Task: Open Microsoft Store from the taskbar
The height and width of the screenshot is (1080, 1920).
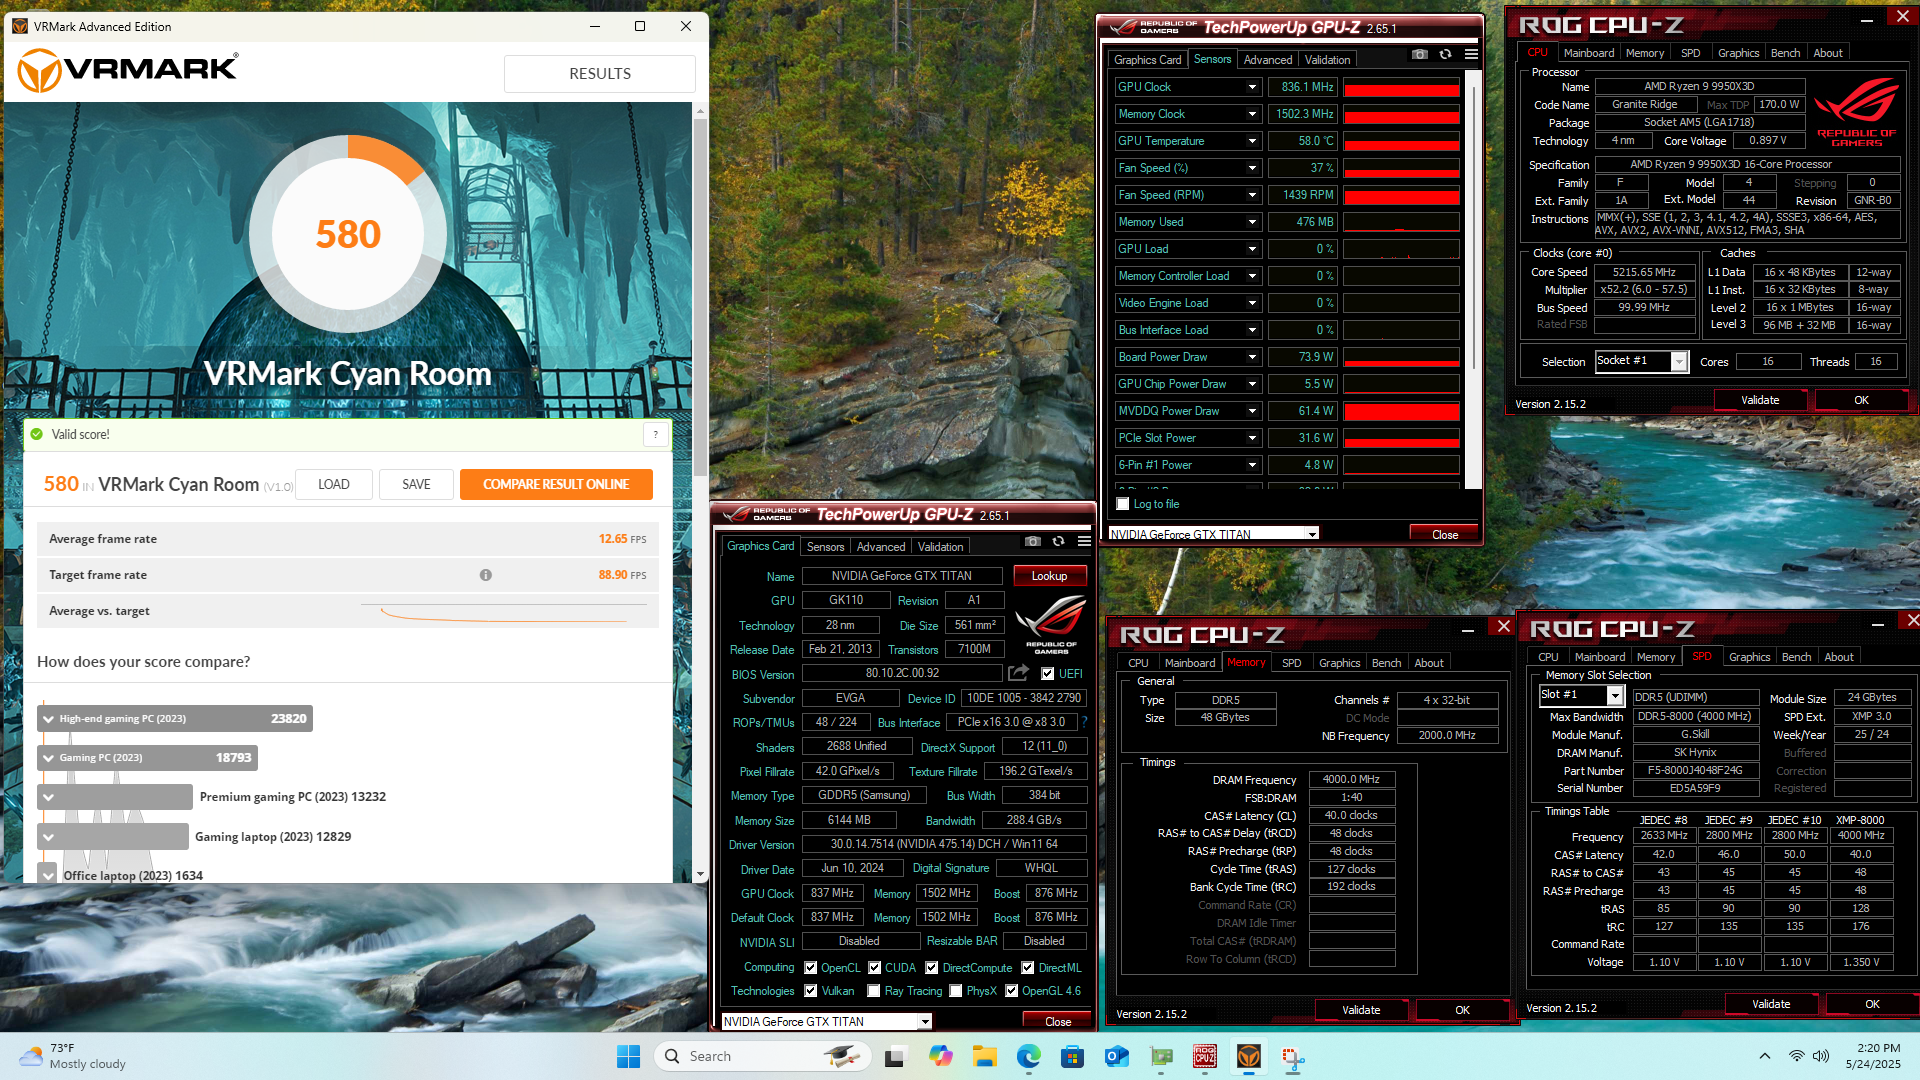Action: (x=1072, y=1056)
